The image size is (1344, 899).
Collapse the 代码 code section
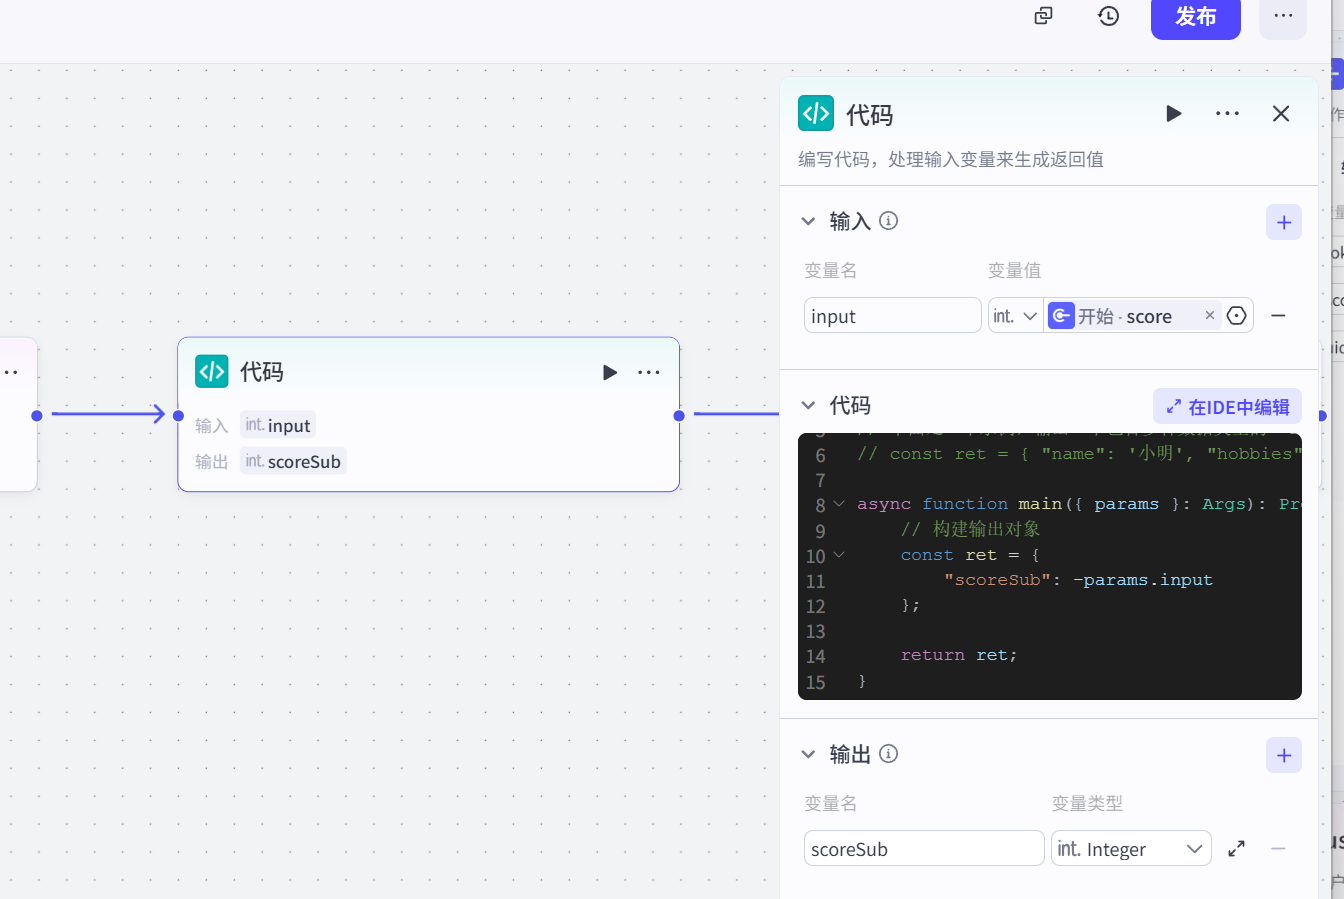pos(808,406)
